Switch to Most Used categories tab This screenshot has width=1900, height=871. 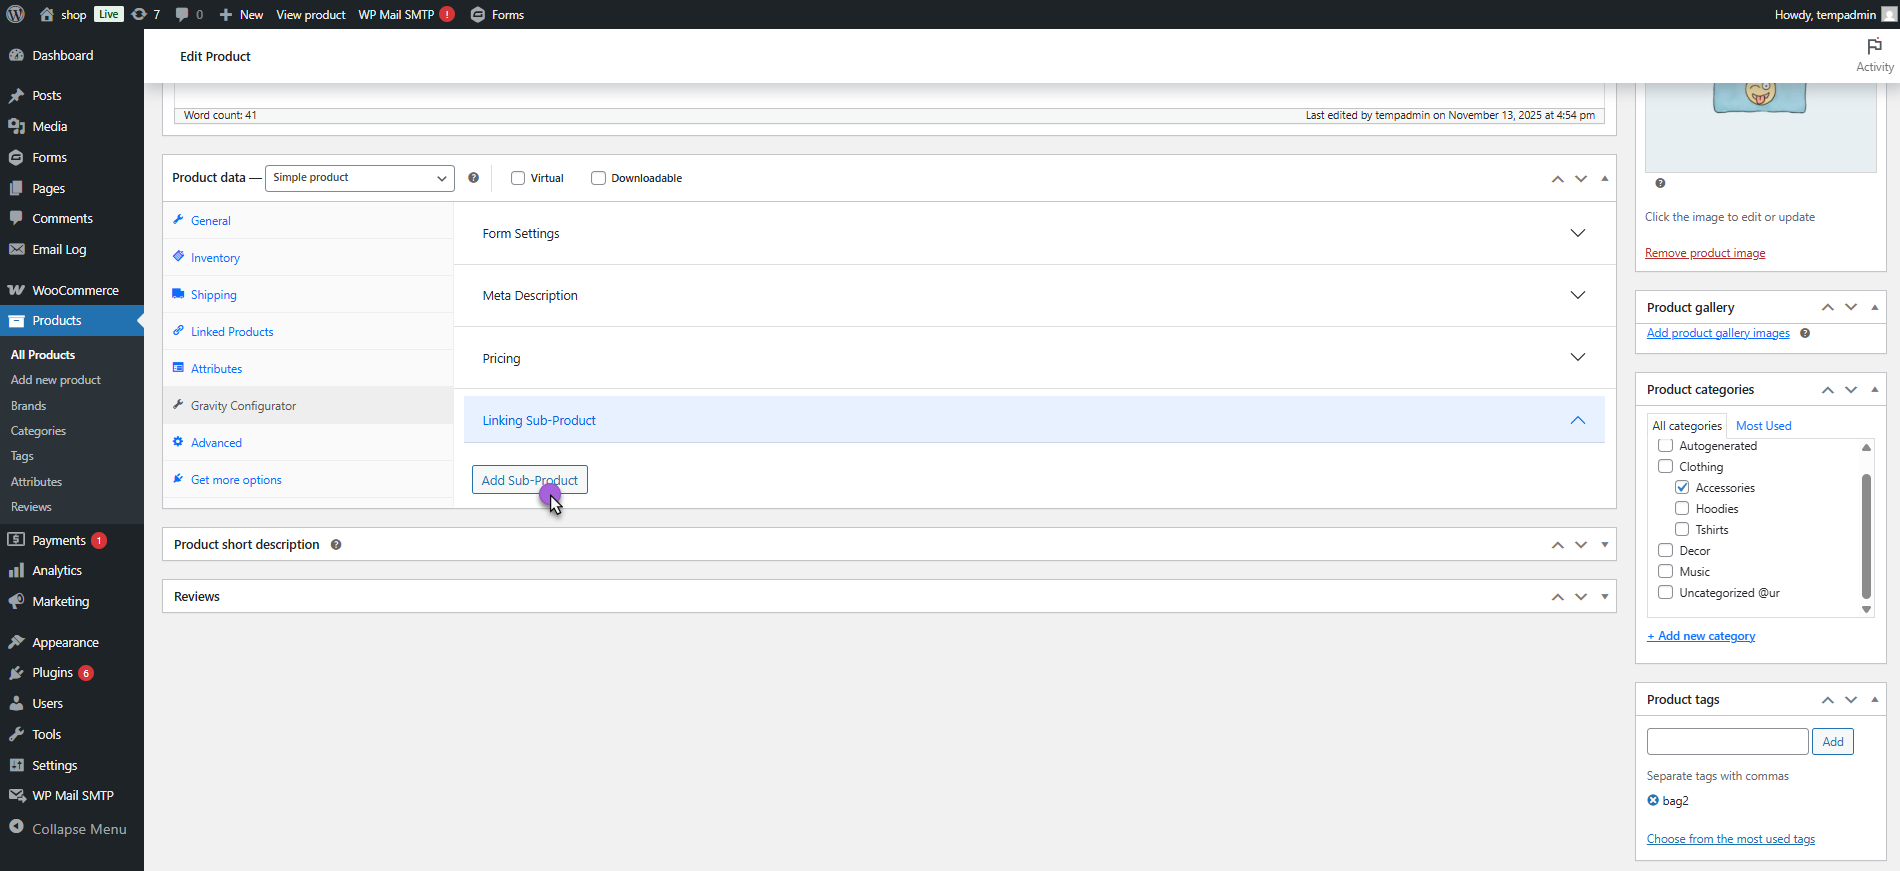1763,426
